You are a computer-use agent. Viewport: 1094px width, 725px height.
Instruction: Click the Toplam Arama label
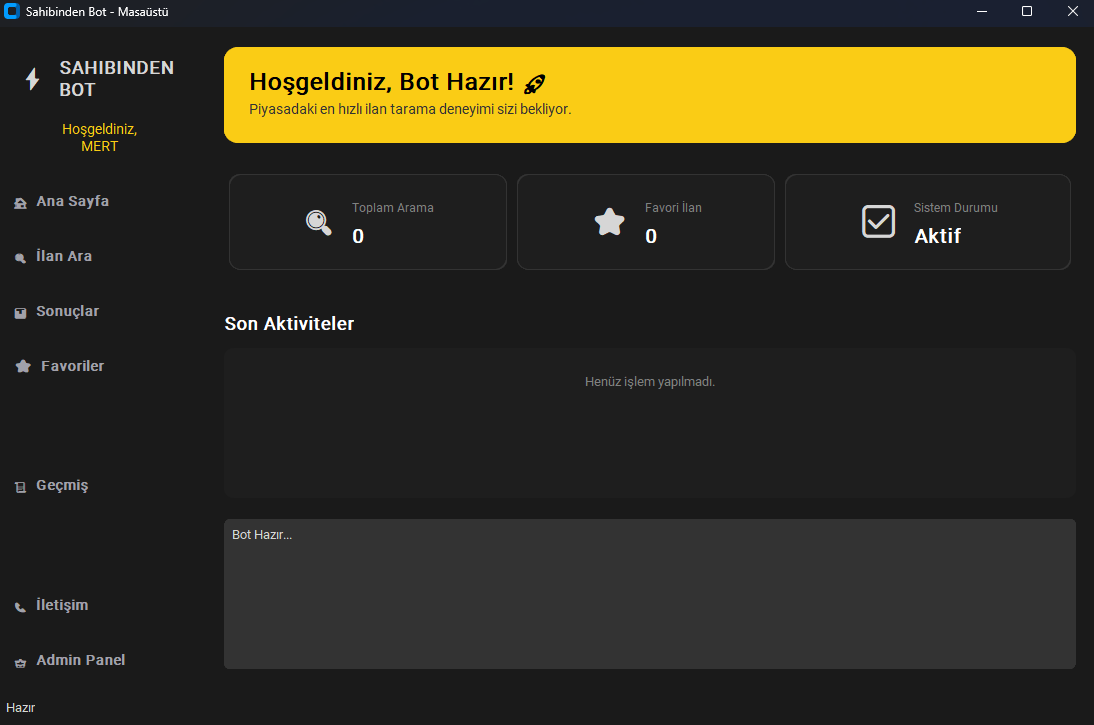click(x=393, y=208)
